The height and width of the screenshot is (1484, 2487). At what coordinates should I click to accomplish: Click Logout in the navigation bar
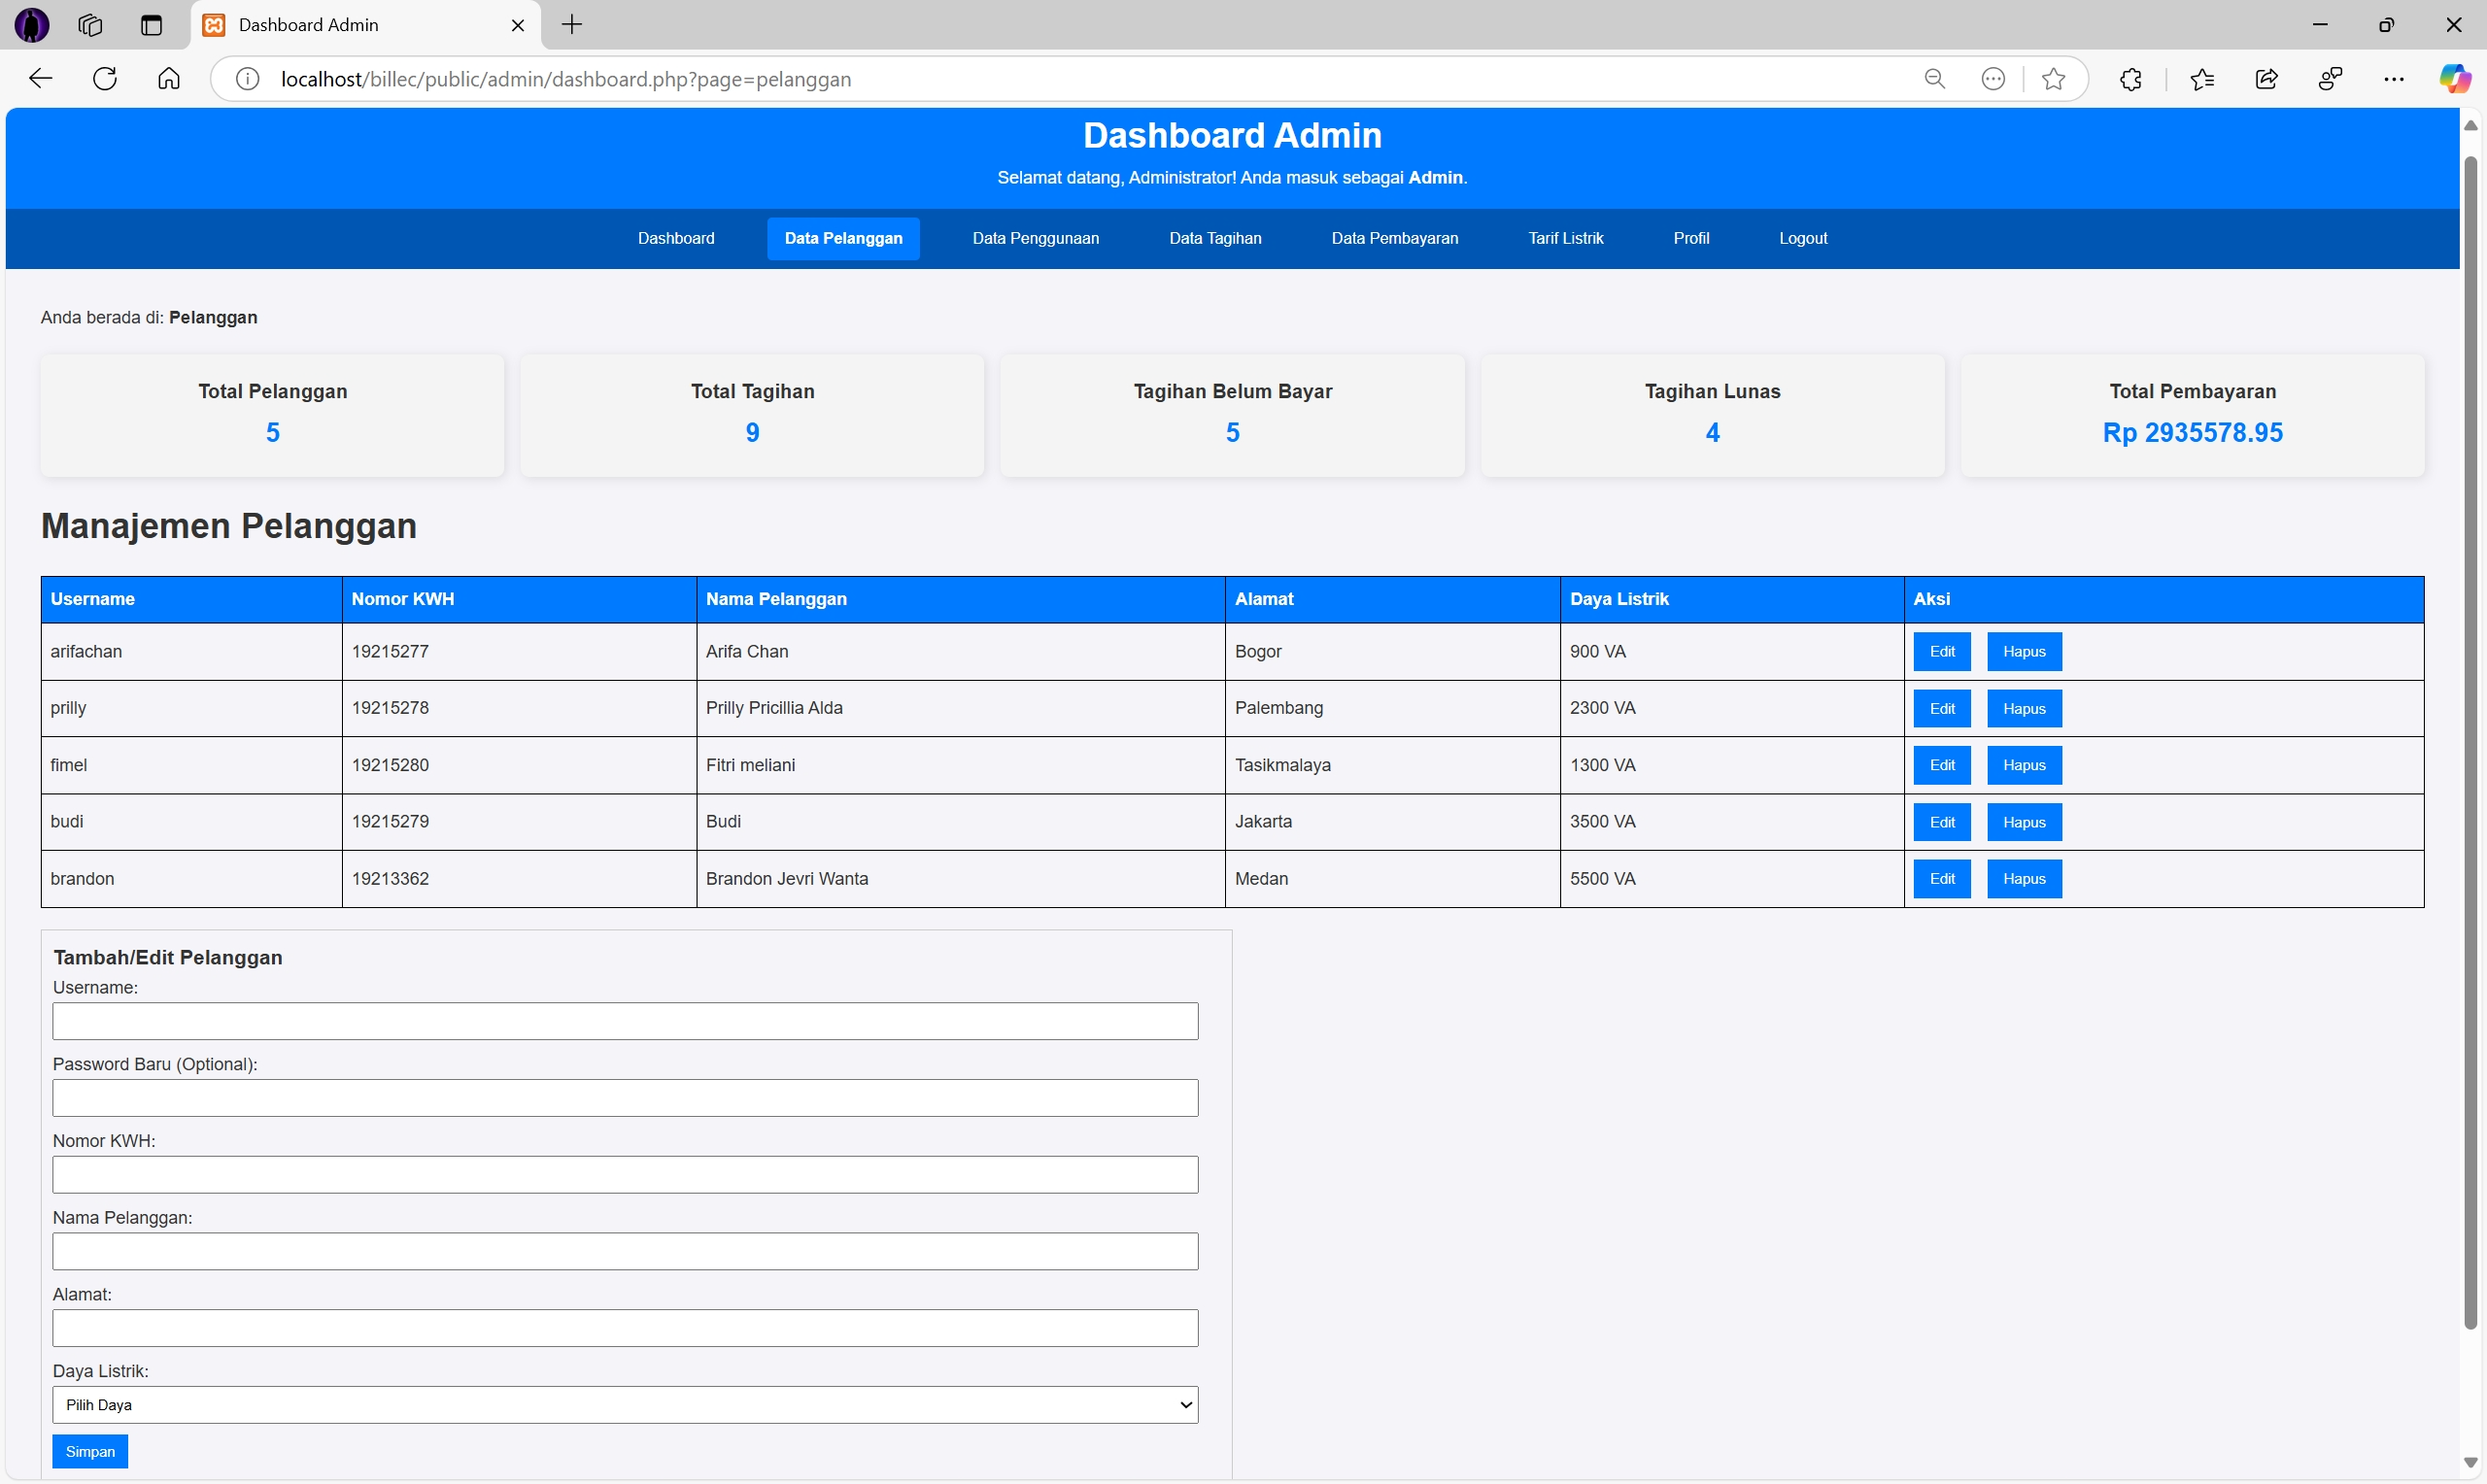[1802, 238]
